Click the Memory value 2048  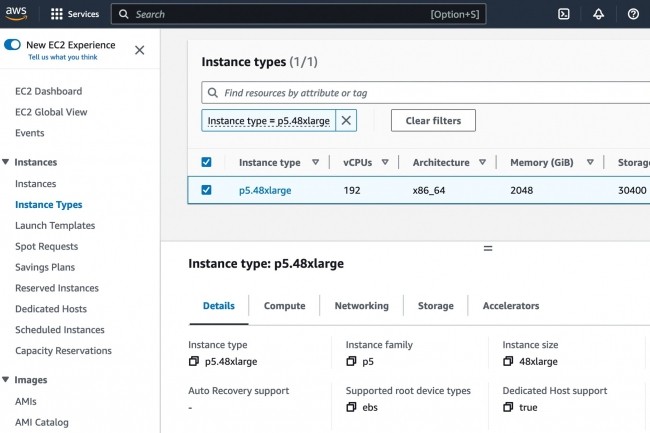[x=521, y=190]
